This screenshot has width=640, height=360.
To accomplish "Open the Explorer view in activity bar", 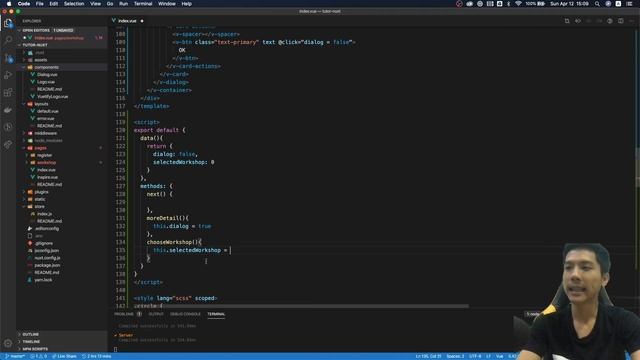I will 8,23.
